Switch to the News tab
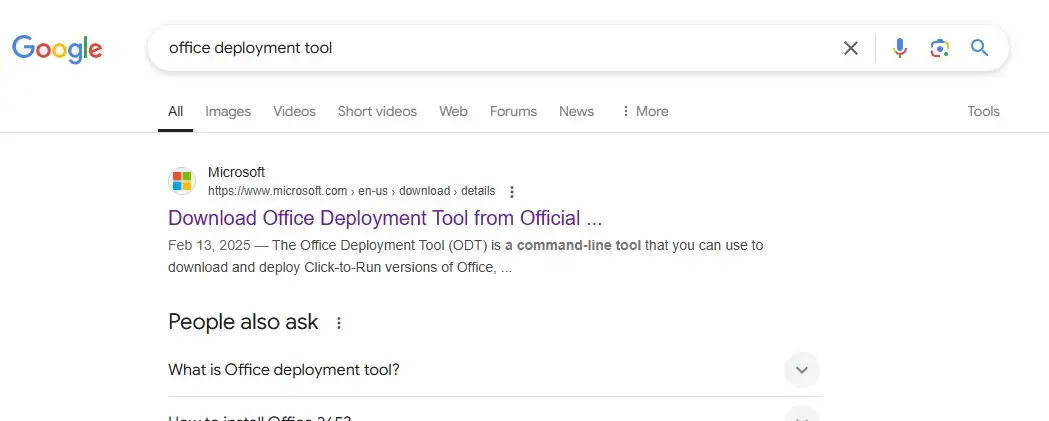1049x421 pixels. [577, 111]
